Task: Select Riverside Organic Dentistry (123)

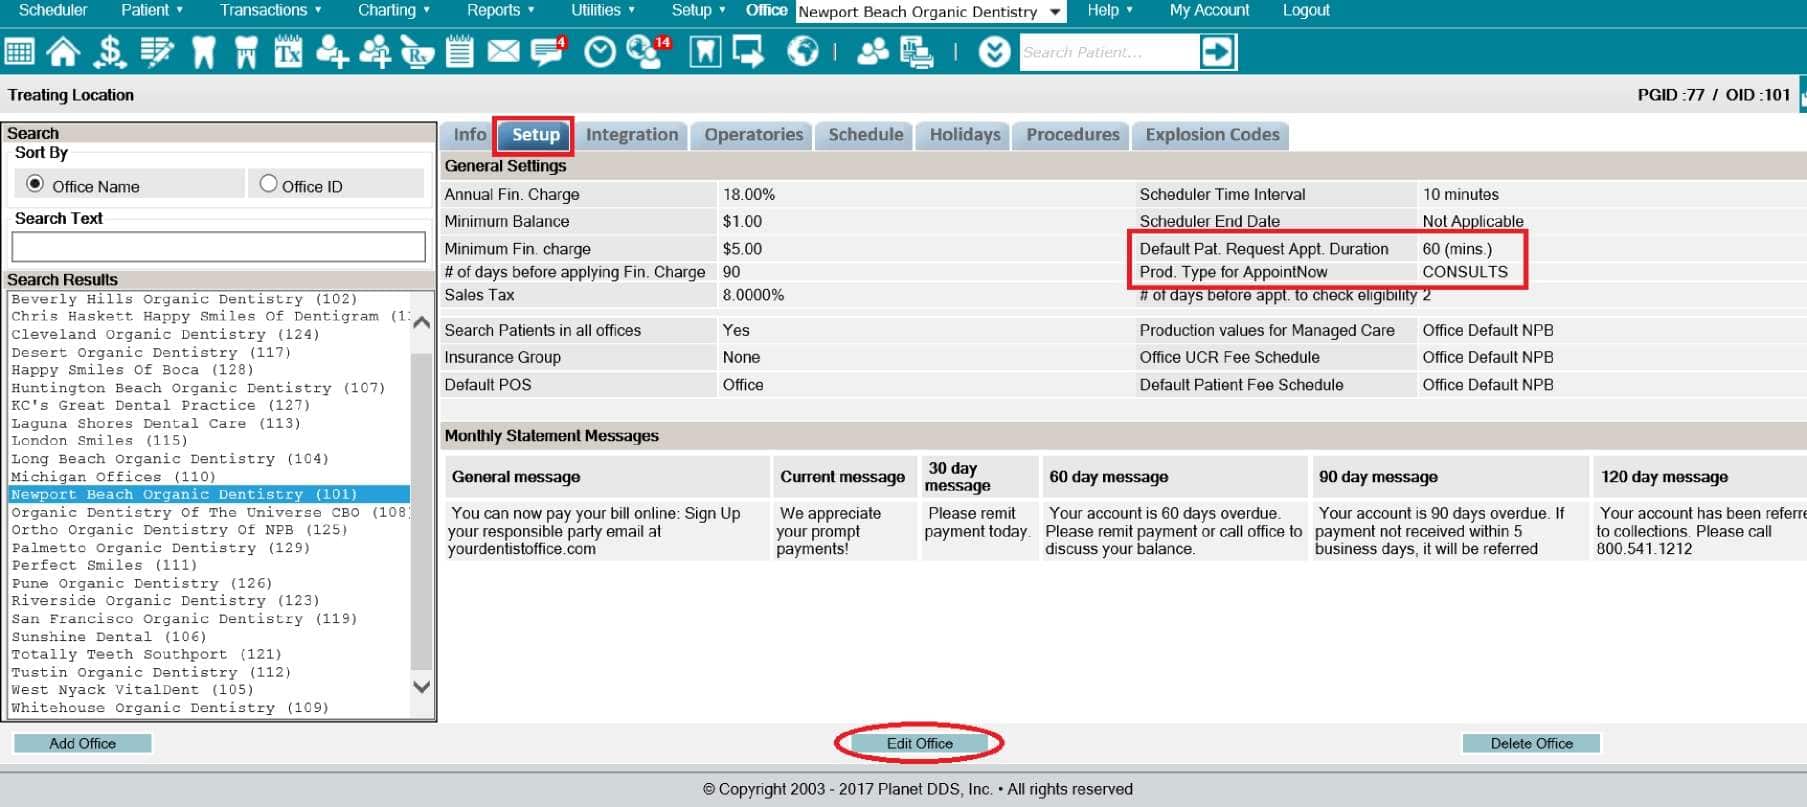Action: 165,600
